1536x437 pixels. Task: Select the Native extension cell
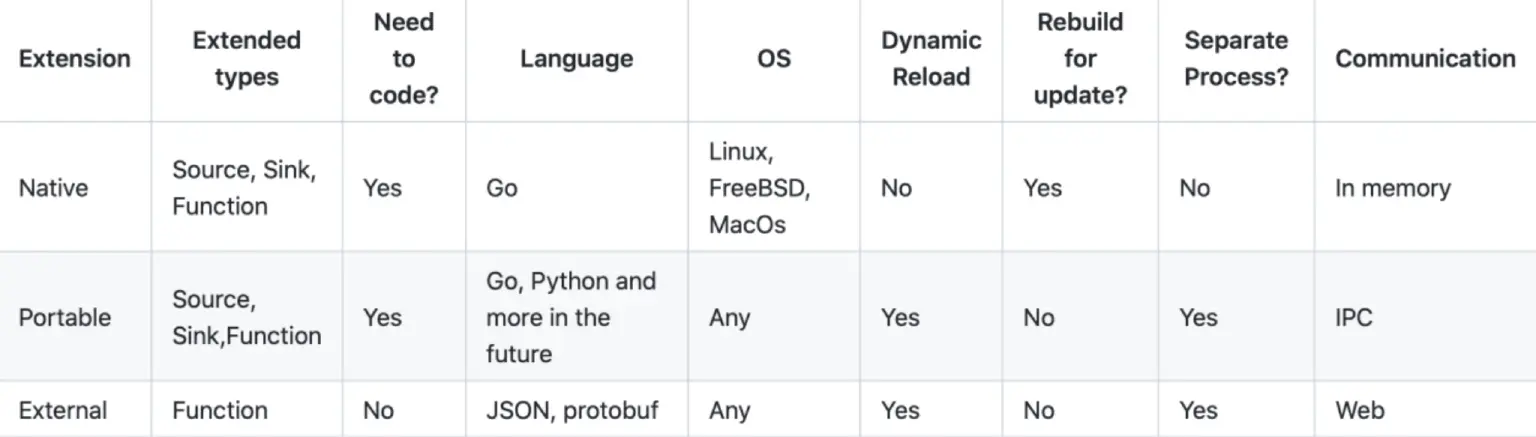(53, 188)
